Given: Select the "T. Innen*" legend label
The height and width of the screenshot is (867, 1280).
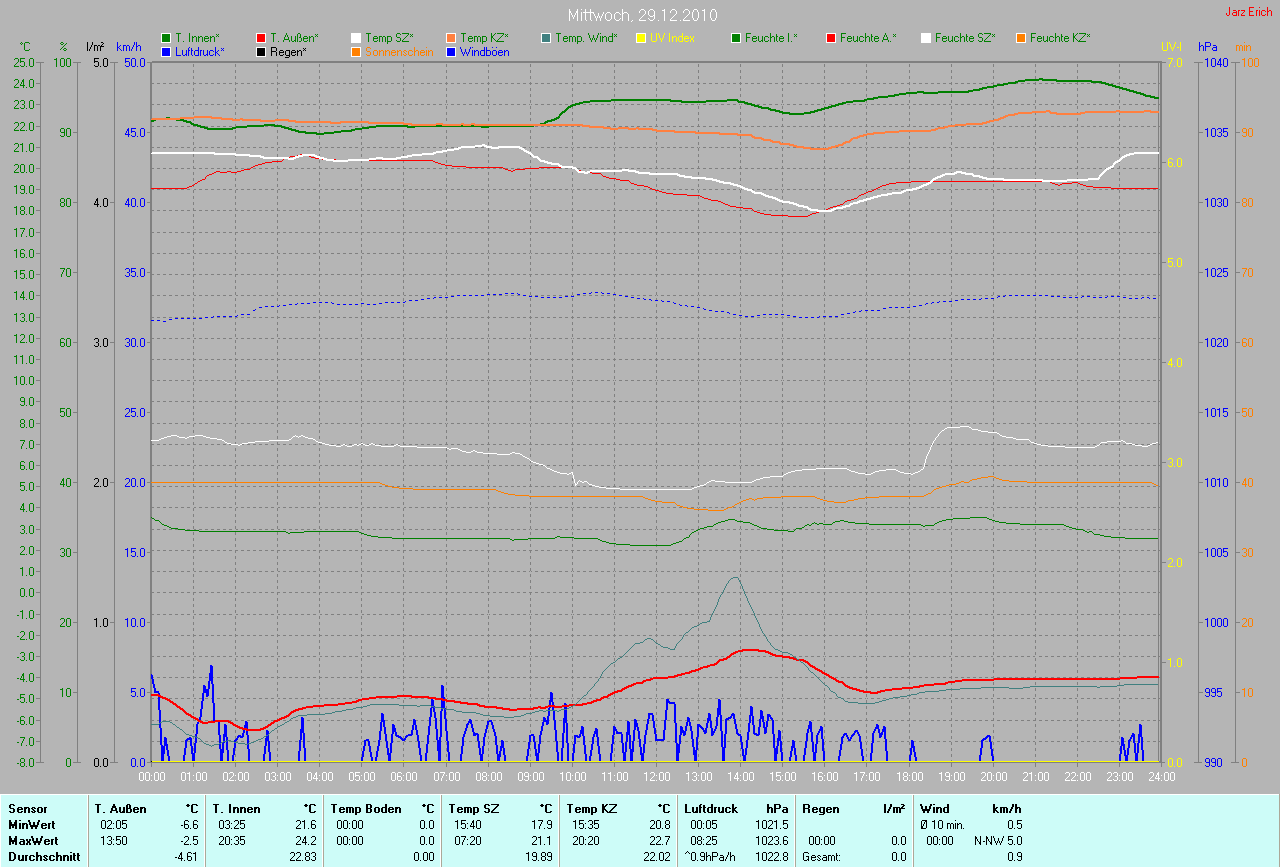Looking at the screenshot, I should [197, 38].
